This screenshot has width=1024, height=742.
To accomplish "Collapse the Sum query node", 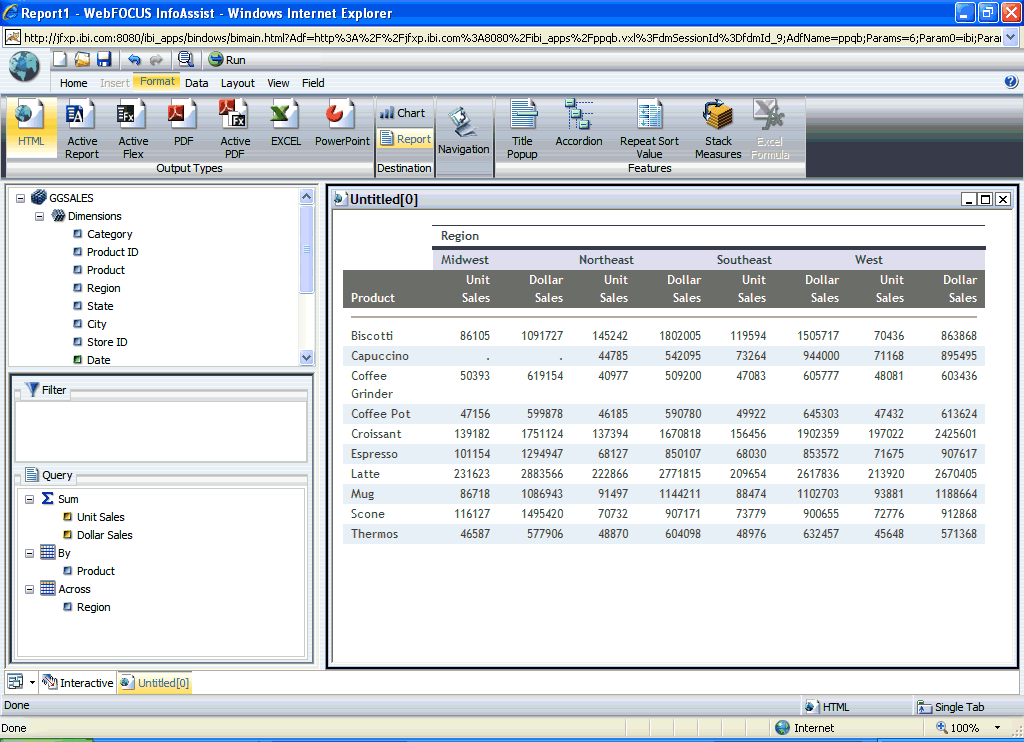I will (x=29, y=499).
